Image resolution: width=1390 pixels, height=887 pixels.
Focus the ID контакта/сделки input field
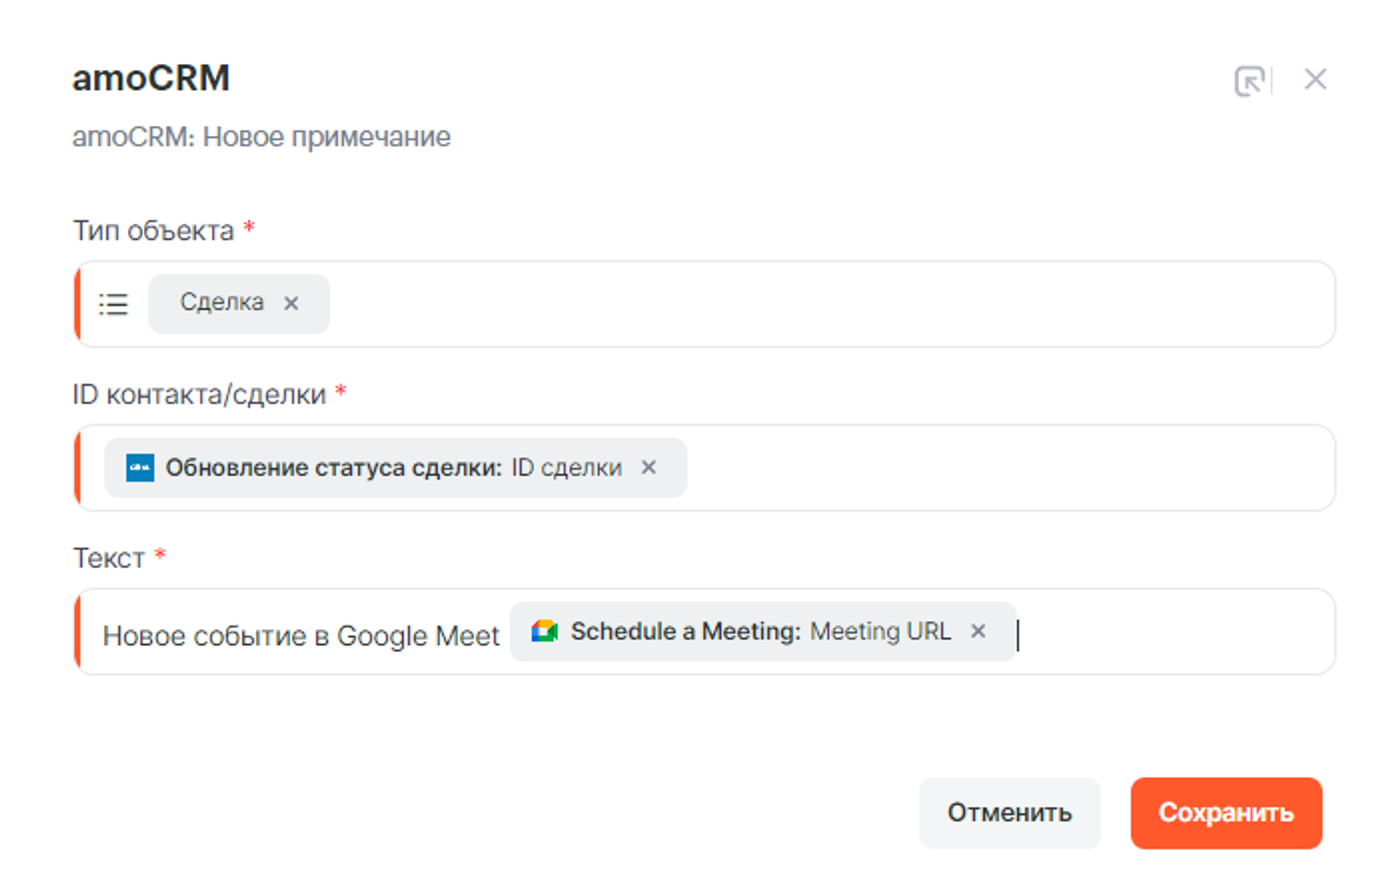pos(1000,468)
